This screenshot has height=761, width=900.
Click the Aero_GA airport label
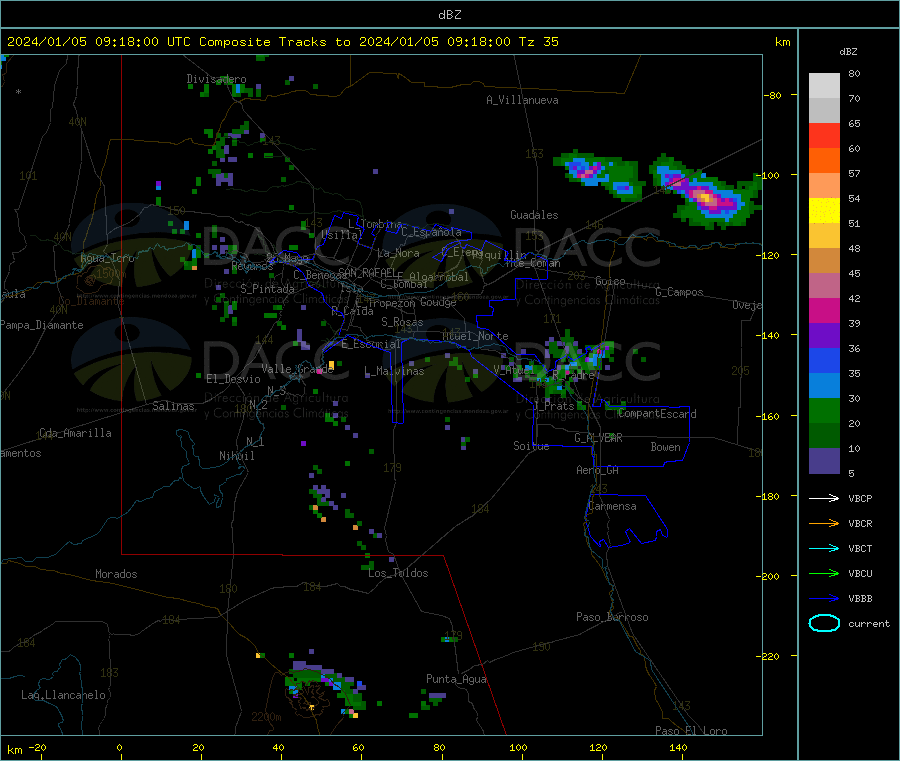597,470
